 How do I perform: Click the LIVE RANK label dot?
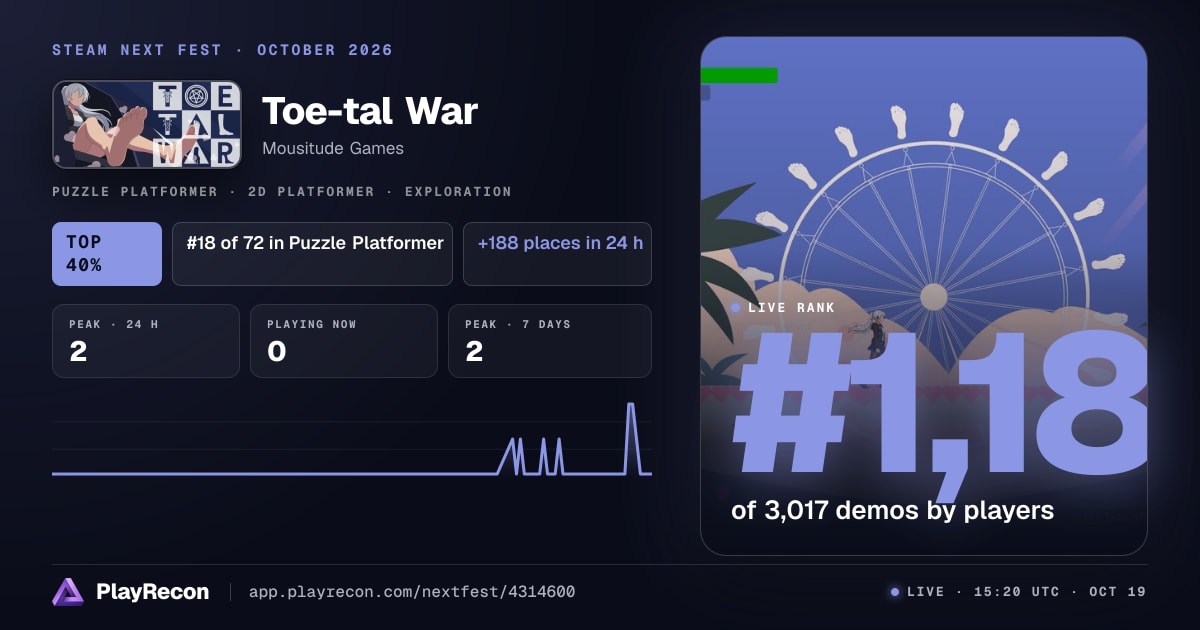coord(736,308)
